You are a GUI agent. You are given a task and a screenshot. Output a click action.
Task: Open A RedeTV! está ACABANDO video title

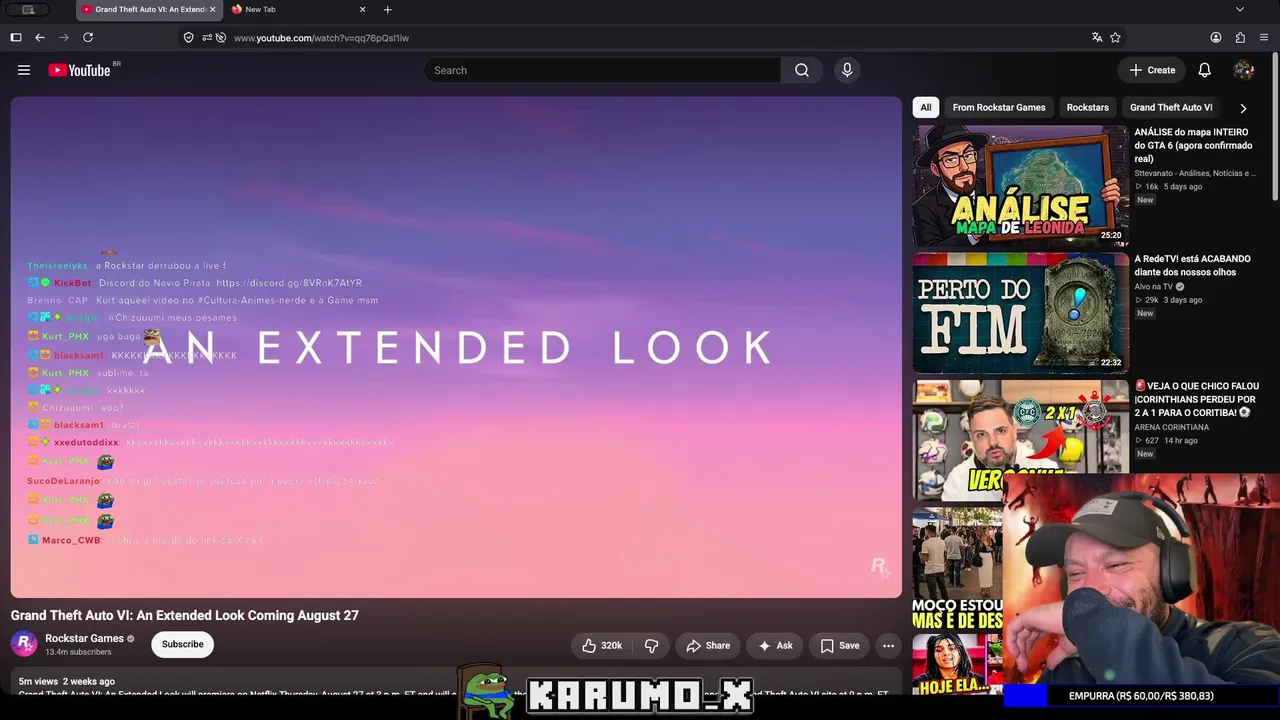tap(1192, 265)
